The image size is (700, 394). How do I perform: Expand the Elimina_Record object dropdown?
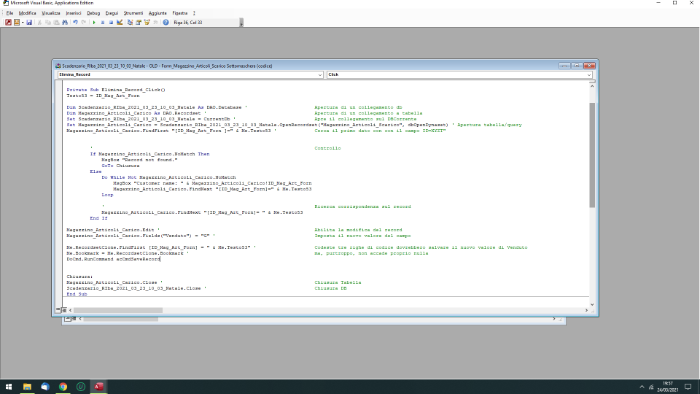[x=320, y=75]
